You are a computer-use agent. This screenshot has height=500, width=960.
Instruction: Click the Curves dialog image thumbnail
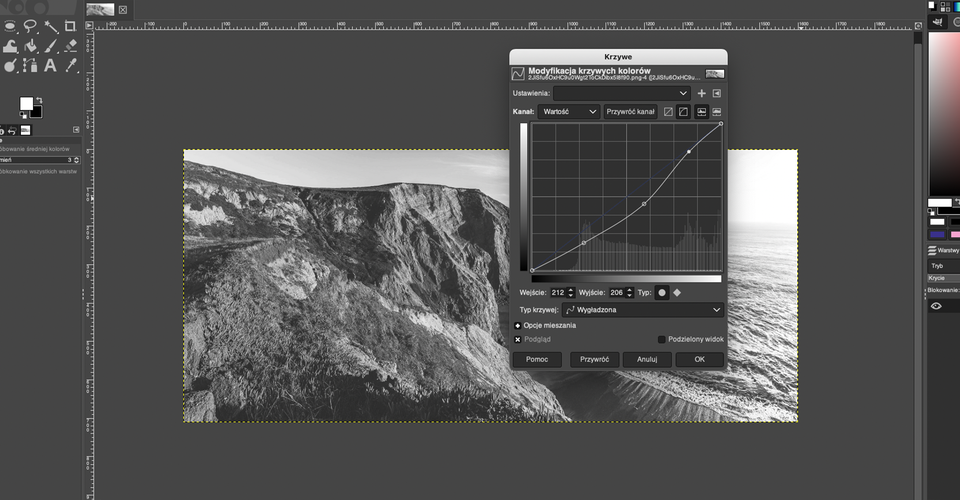tap(714, 73)
